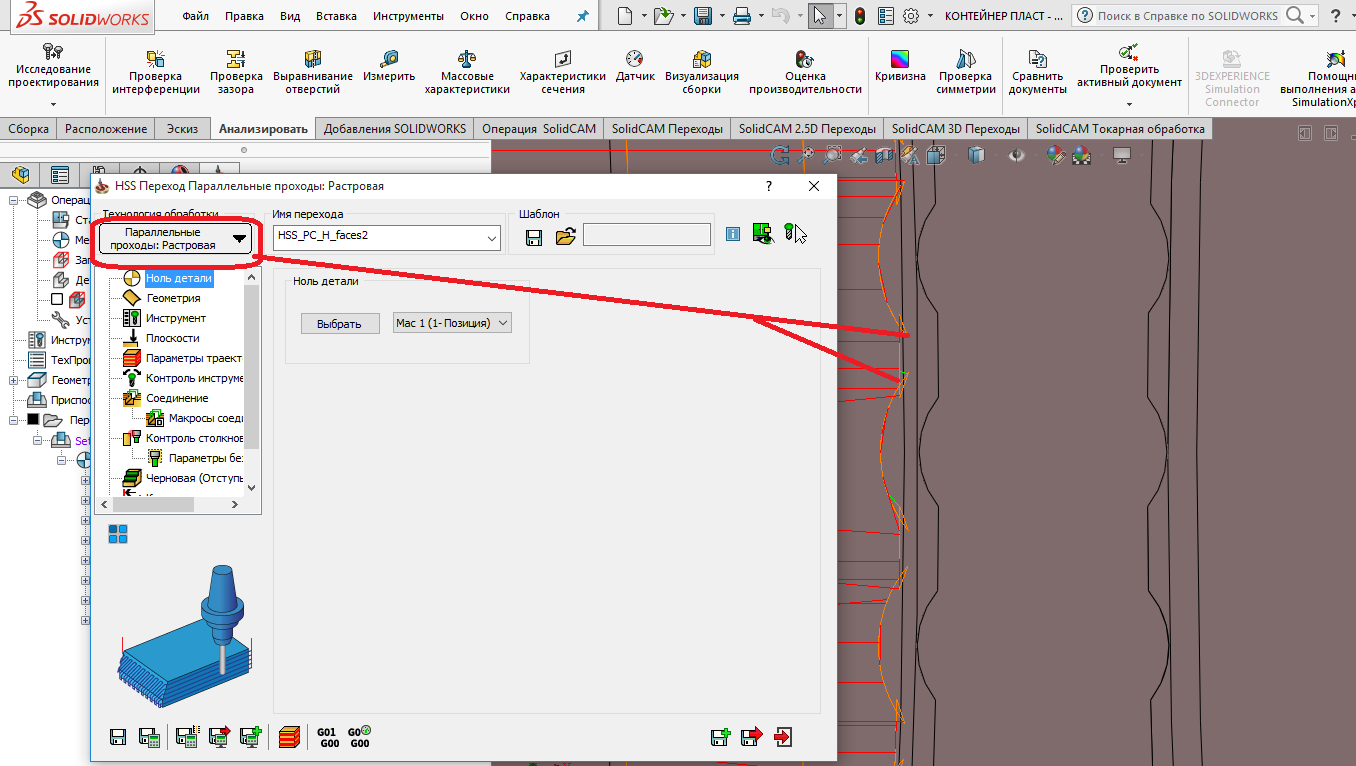Open Характеристики сечения tool
1356x766 pixels.
(563, 71)
